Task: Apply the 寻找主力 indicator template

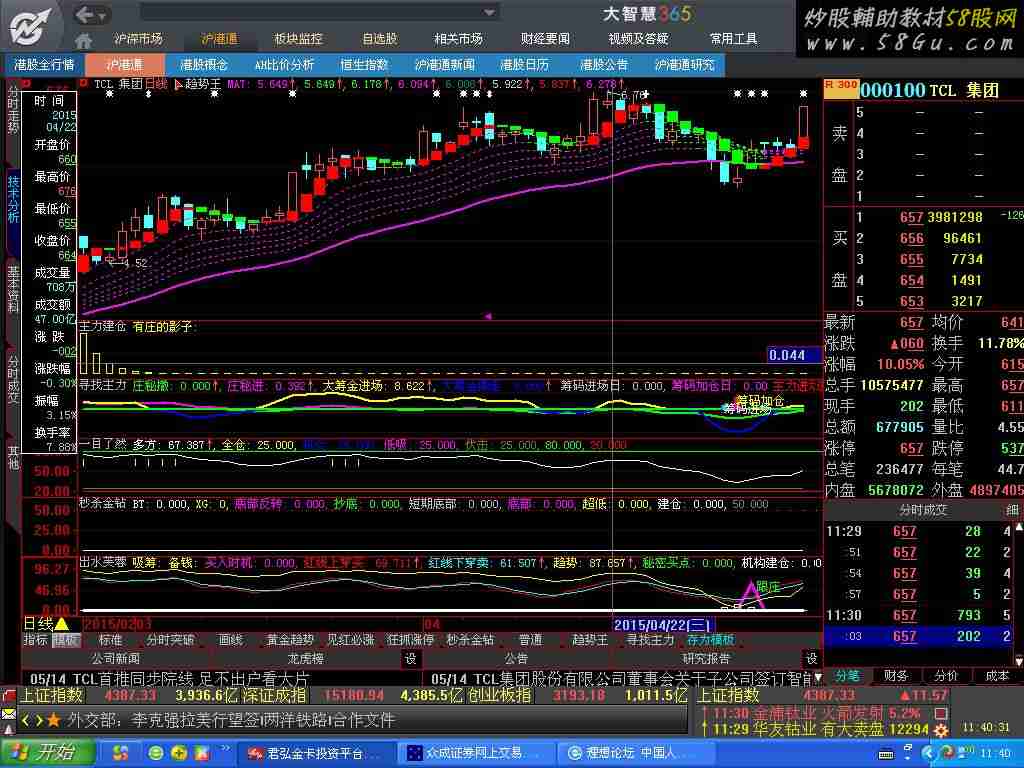Action: (650, 640)
